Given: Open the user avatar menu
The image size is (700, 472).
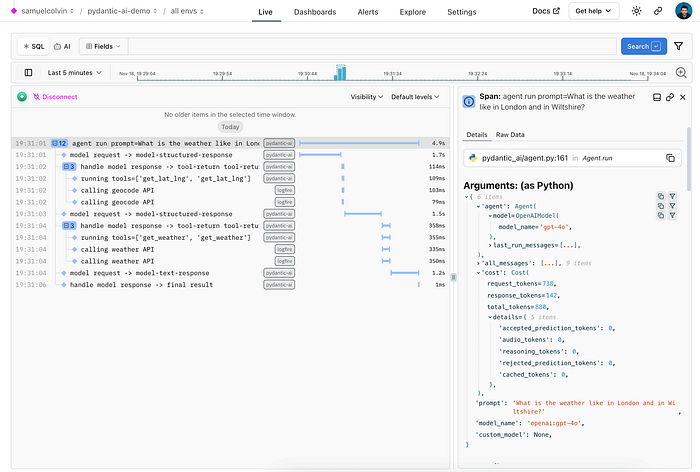Looking at the screenshot, I should pyautogui.click(x=682, y=11).
